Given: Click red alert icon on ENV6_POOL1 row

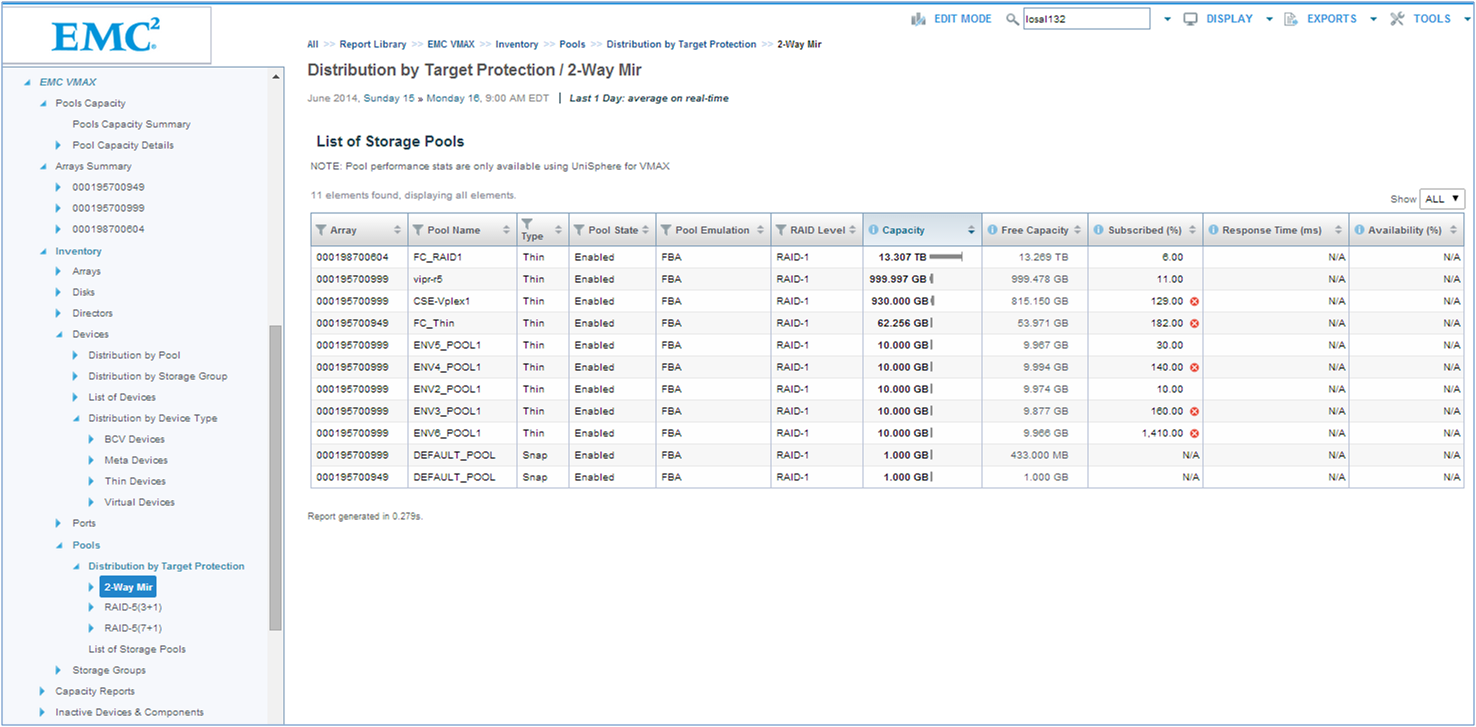Looking at the screenshot, I should point(1194,433).
